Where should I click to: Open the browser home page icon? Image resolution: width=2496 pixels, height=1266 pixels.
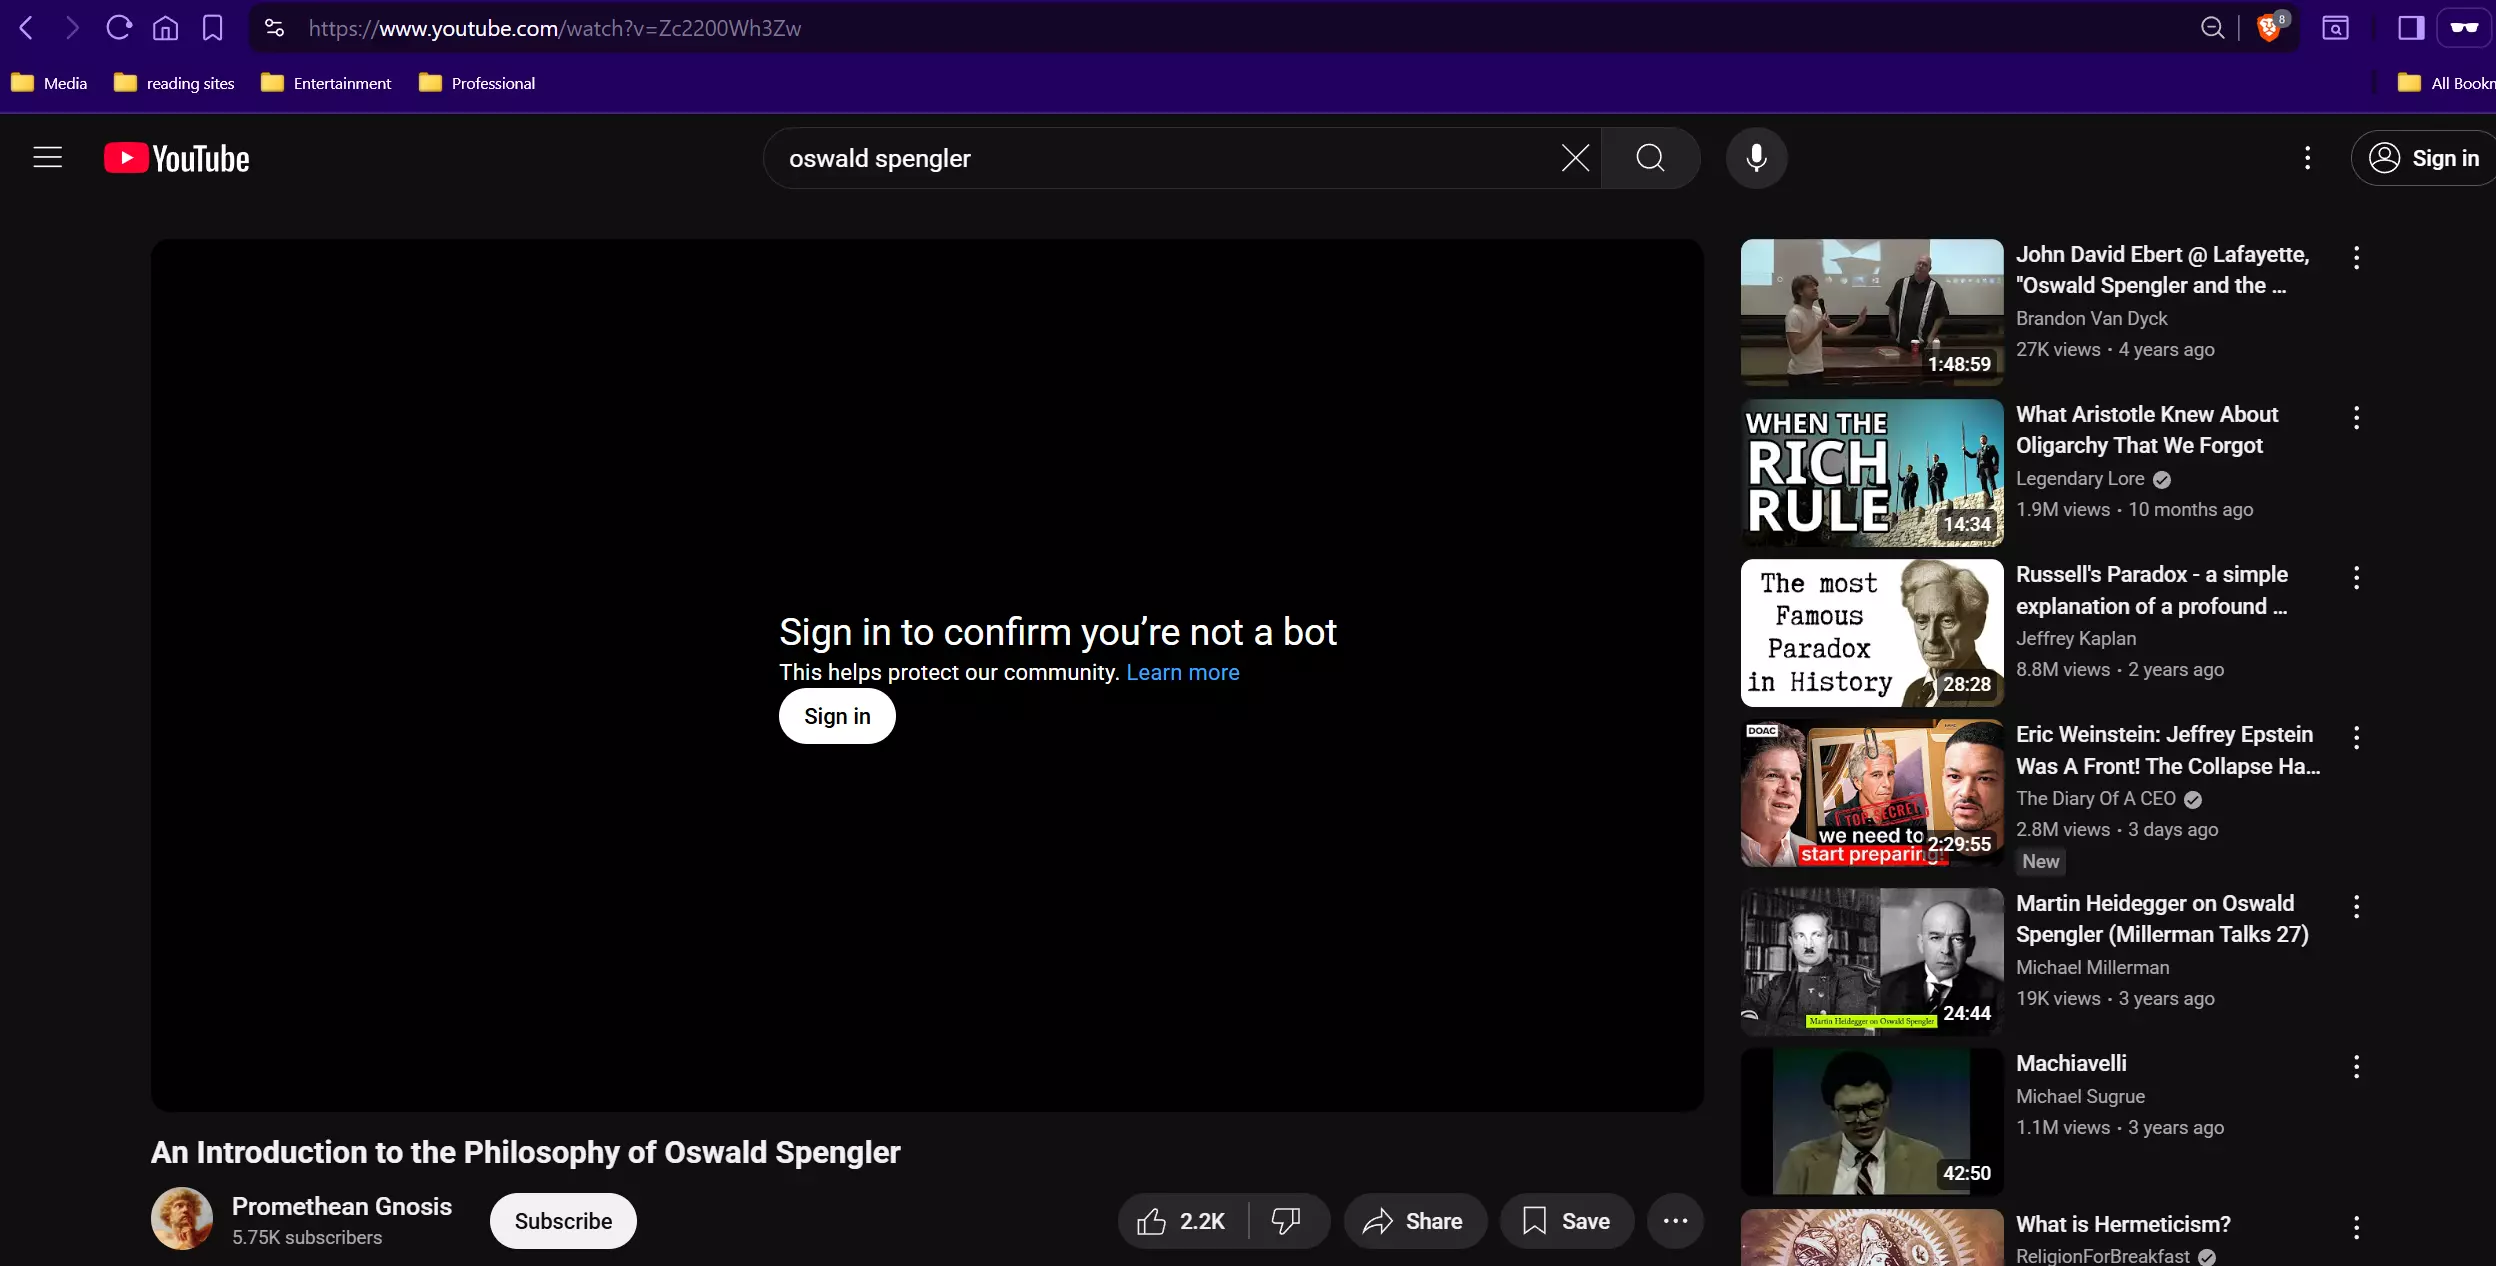pos(165,28)
